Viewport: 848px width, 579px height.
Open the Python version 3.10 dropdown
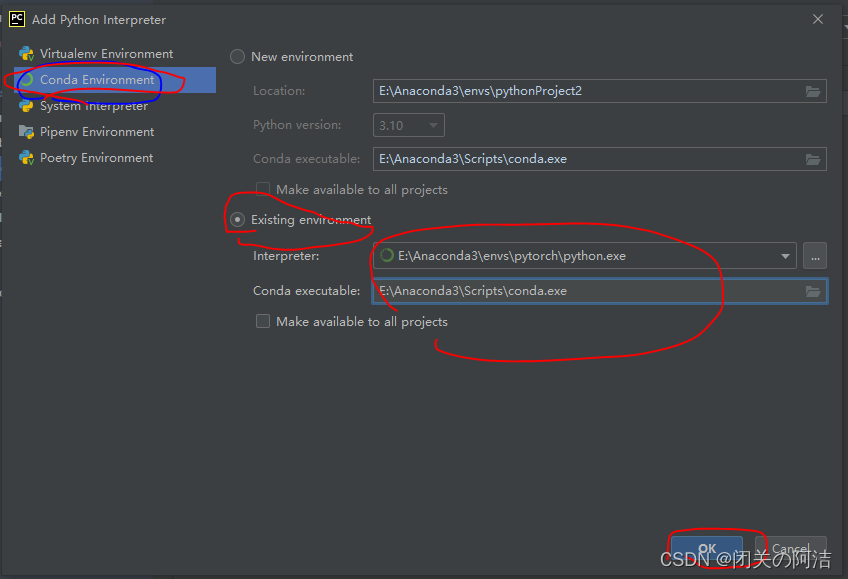point(409,125)
